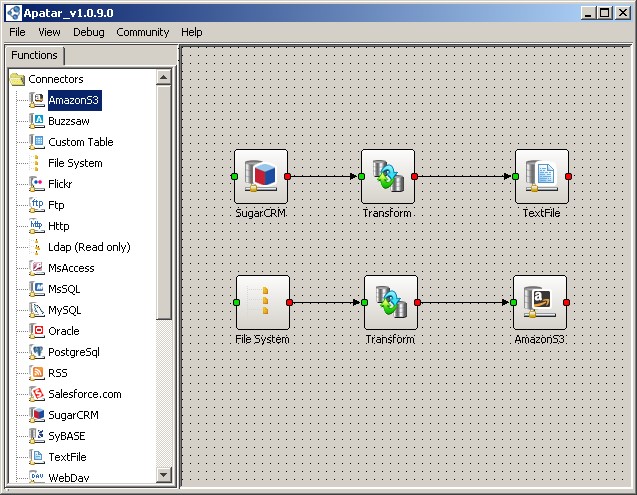The height and width of the screenshot is (495, 637).
Task: Click the red output port of AmazonS3 node
Action: click(566, 302)
